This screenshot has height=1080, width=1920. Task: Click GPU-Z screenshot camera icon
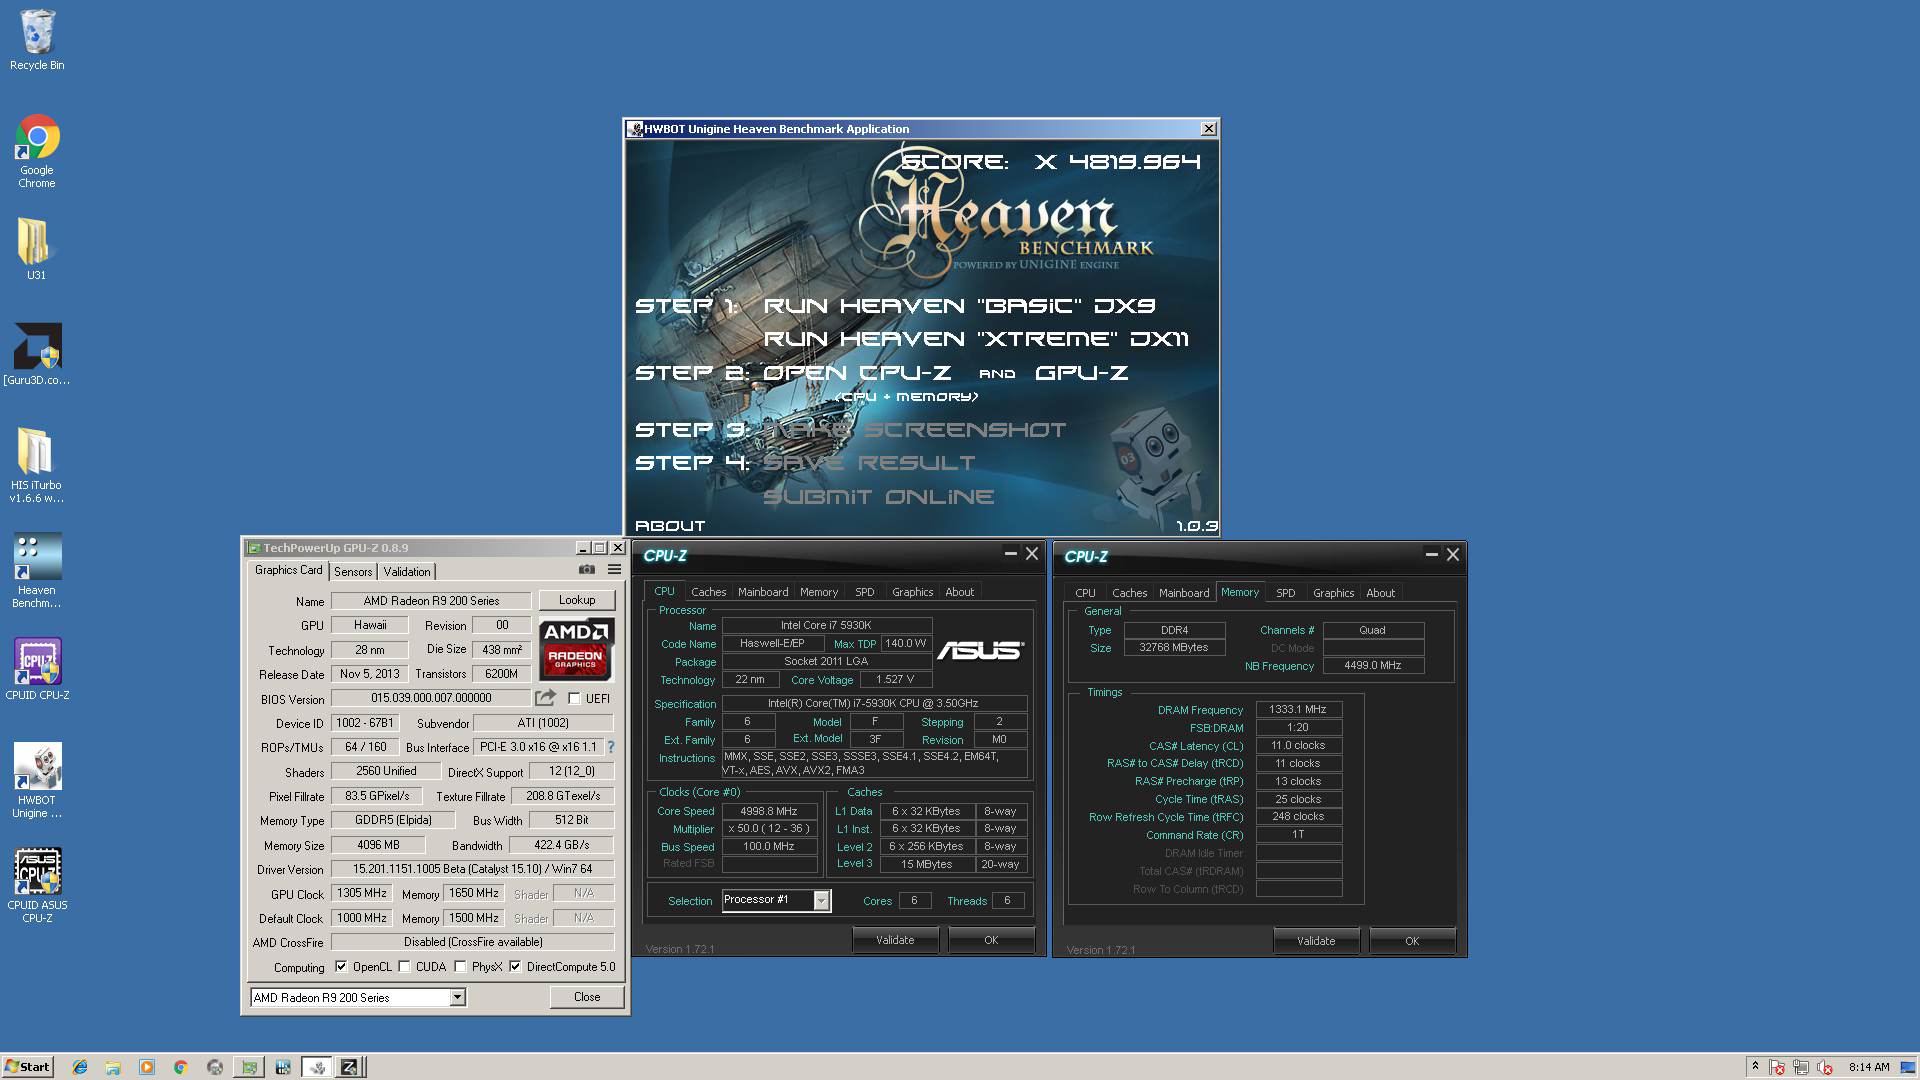(x=587, y=569)
